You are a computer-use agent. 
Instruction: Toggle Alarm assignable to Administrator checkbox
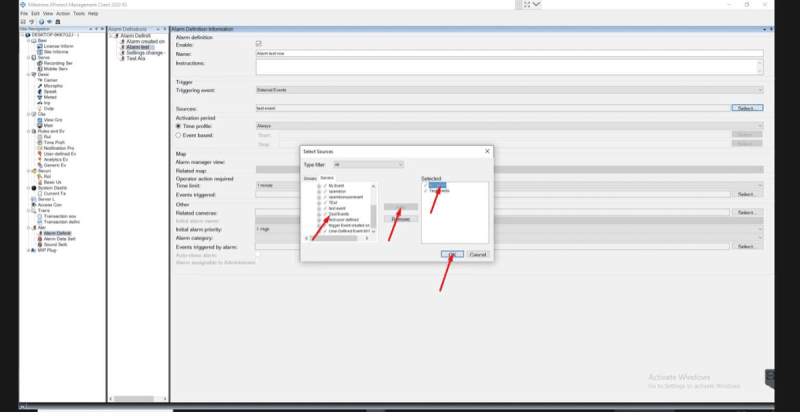pyautogui.click(x=258, y=262)
